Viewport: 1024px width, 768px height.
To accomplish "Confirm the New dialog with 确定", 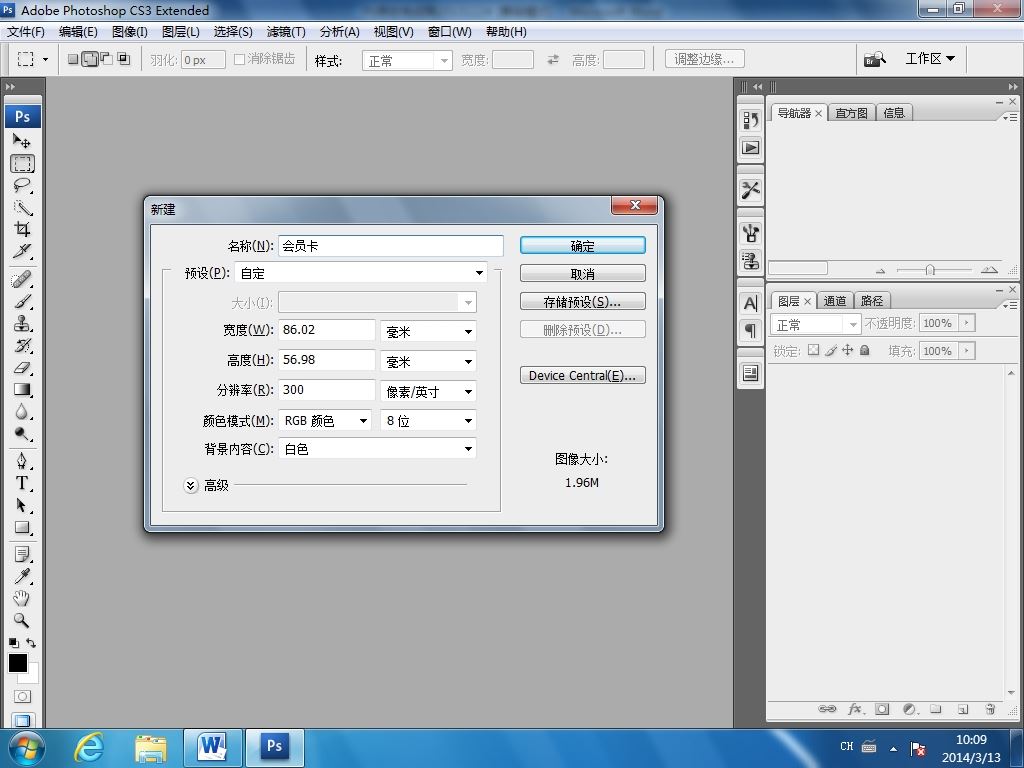I will pos(583,246).
